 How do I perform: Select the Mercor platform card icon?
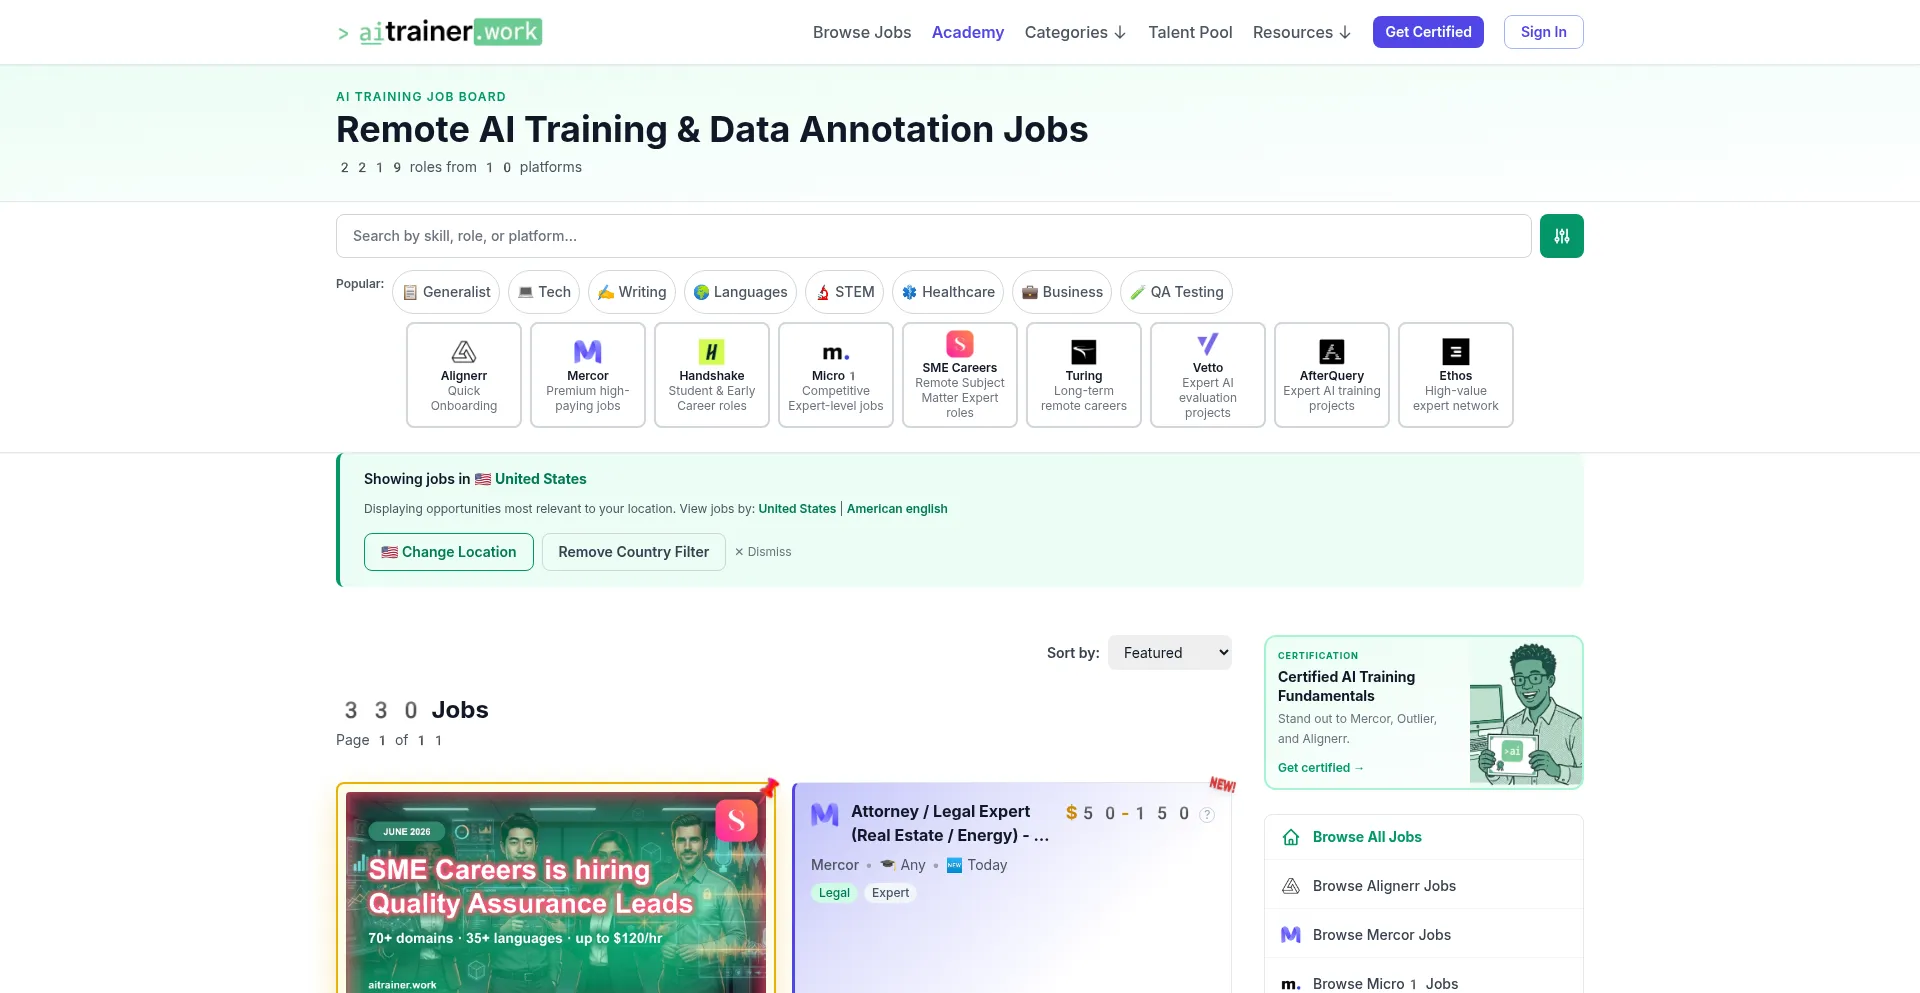(x=588, y=352)
